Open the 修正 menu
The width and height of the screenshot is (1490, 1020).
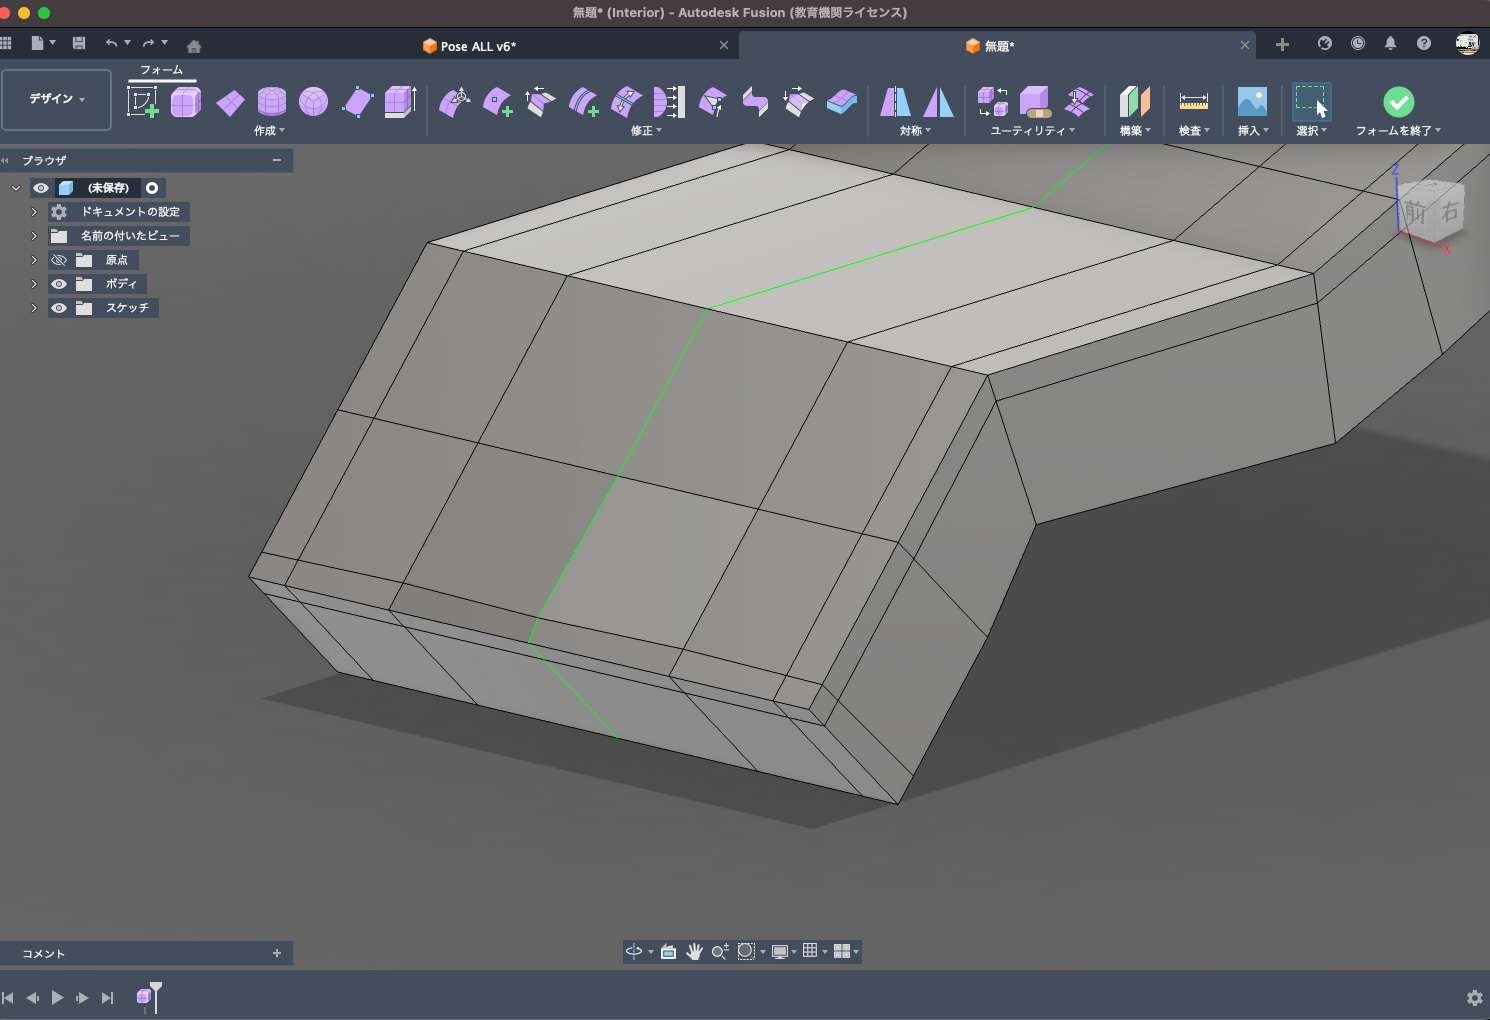tap(646, 131)
